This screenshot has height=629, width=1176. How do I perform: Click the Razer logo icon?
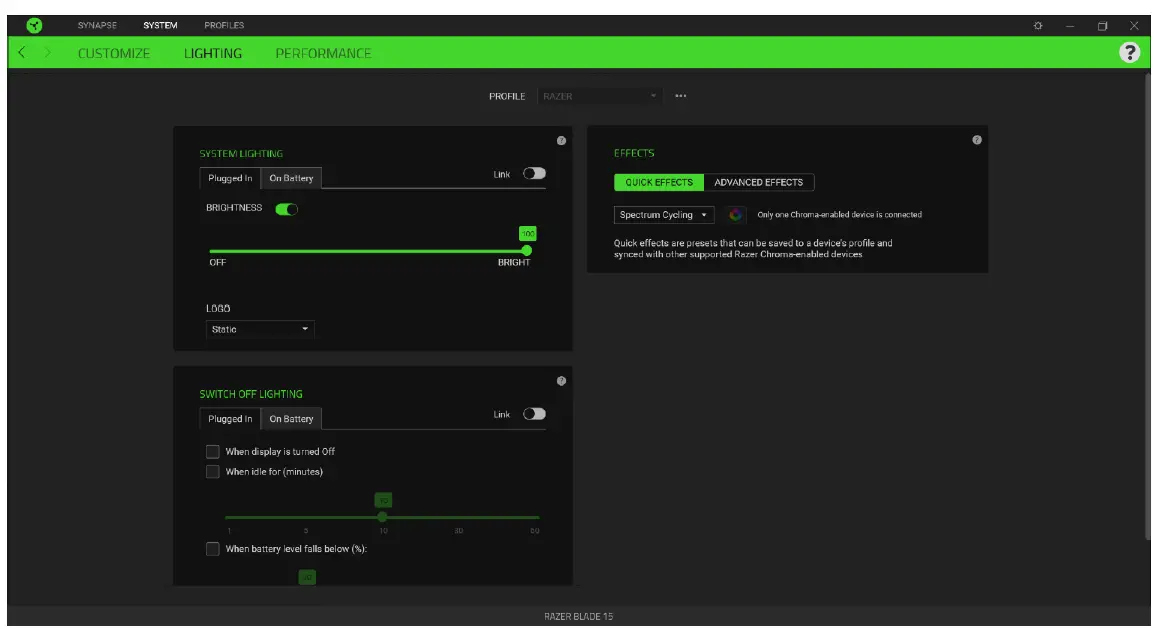pyautogui.click(x=34, y=25)
